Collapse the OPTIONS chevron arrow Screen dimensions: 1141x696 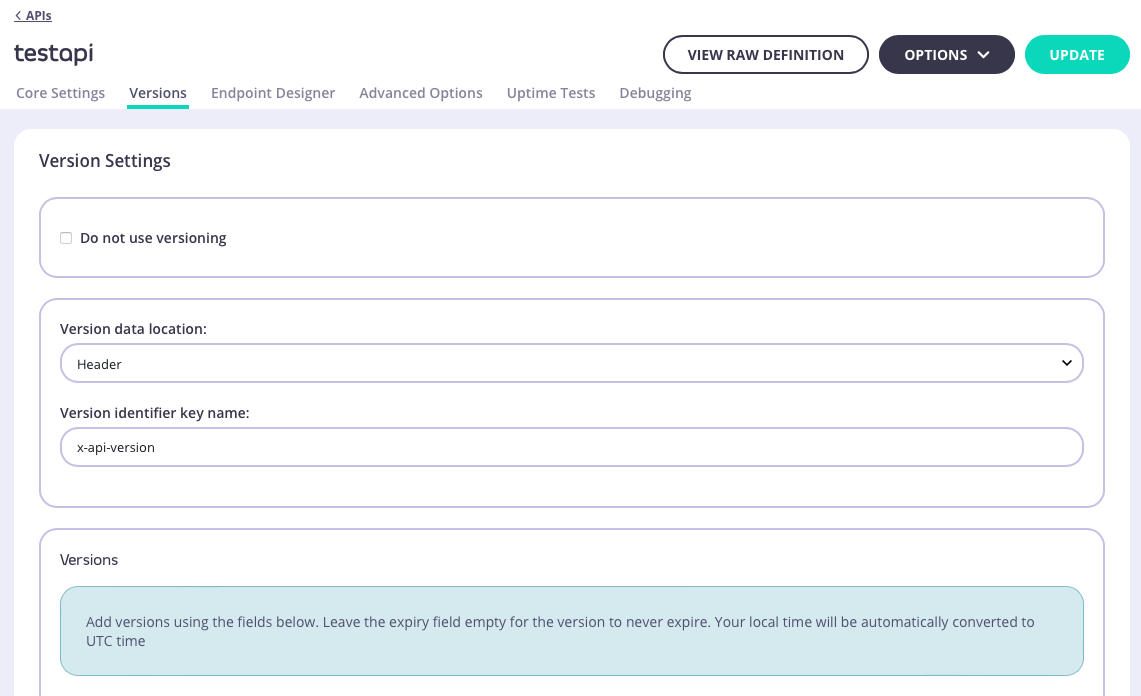pyautogui.click(x=985, y=54)
